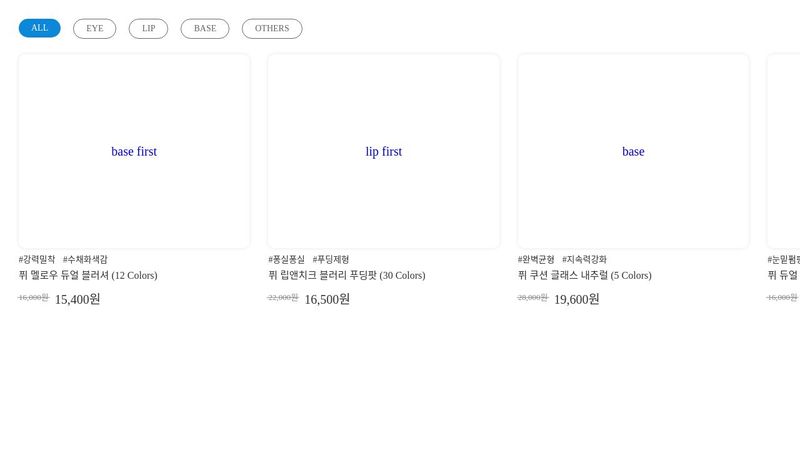
Task: Click the #강력밀착 hashtag
Action: coord(37,259)
